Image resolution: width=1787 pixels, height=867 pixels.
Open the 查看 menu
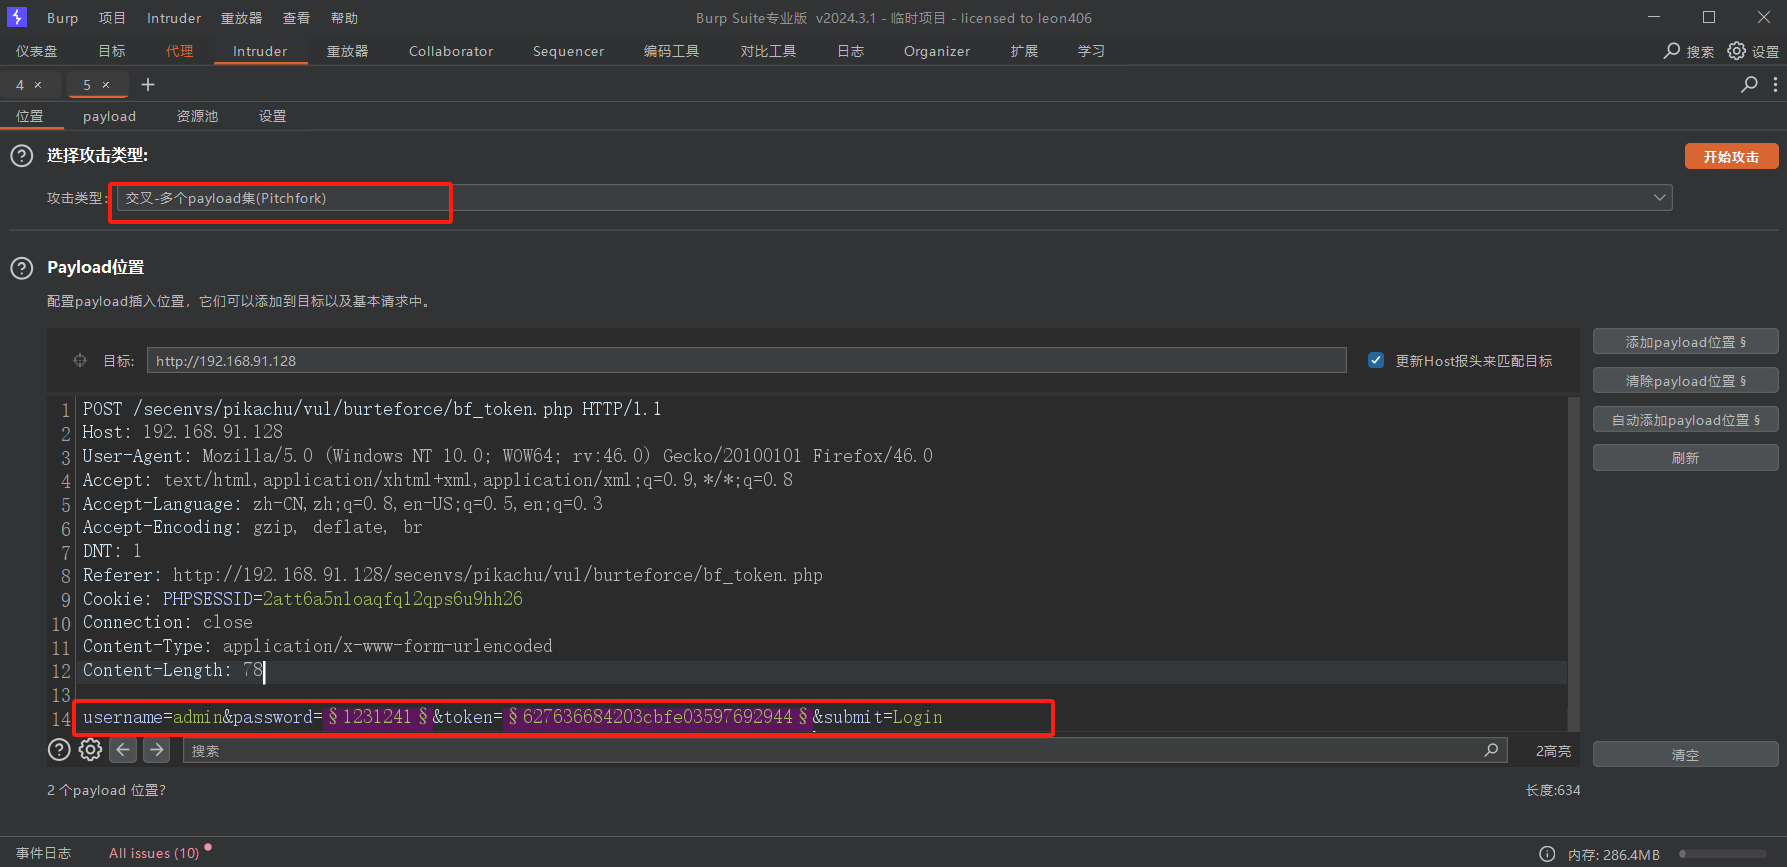pos(296,18)
